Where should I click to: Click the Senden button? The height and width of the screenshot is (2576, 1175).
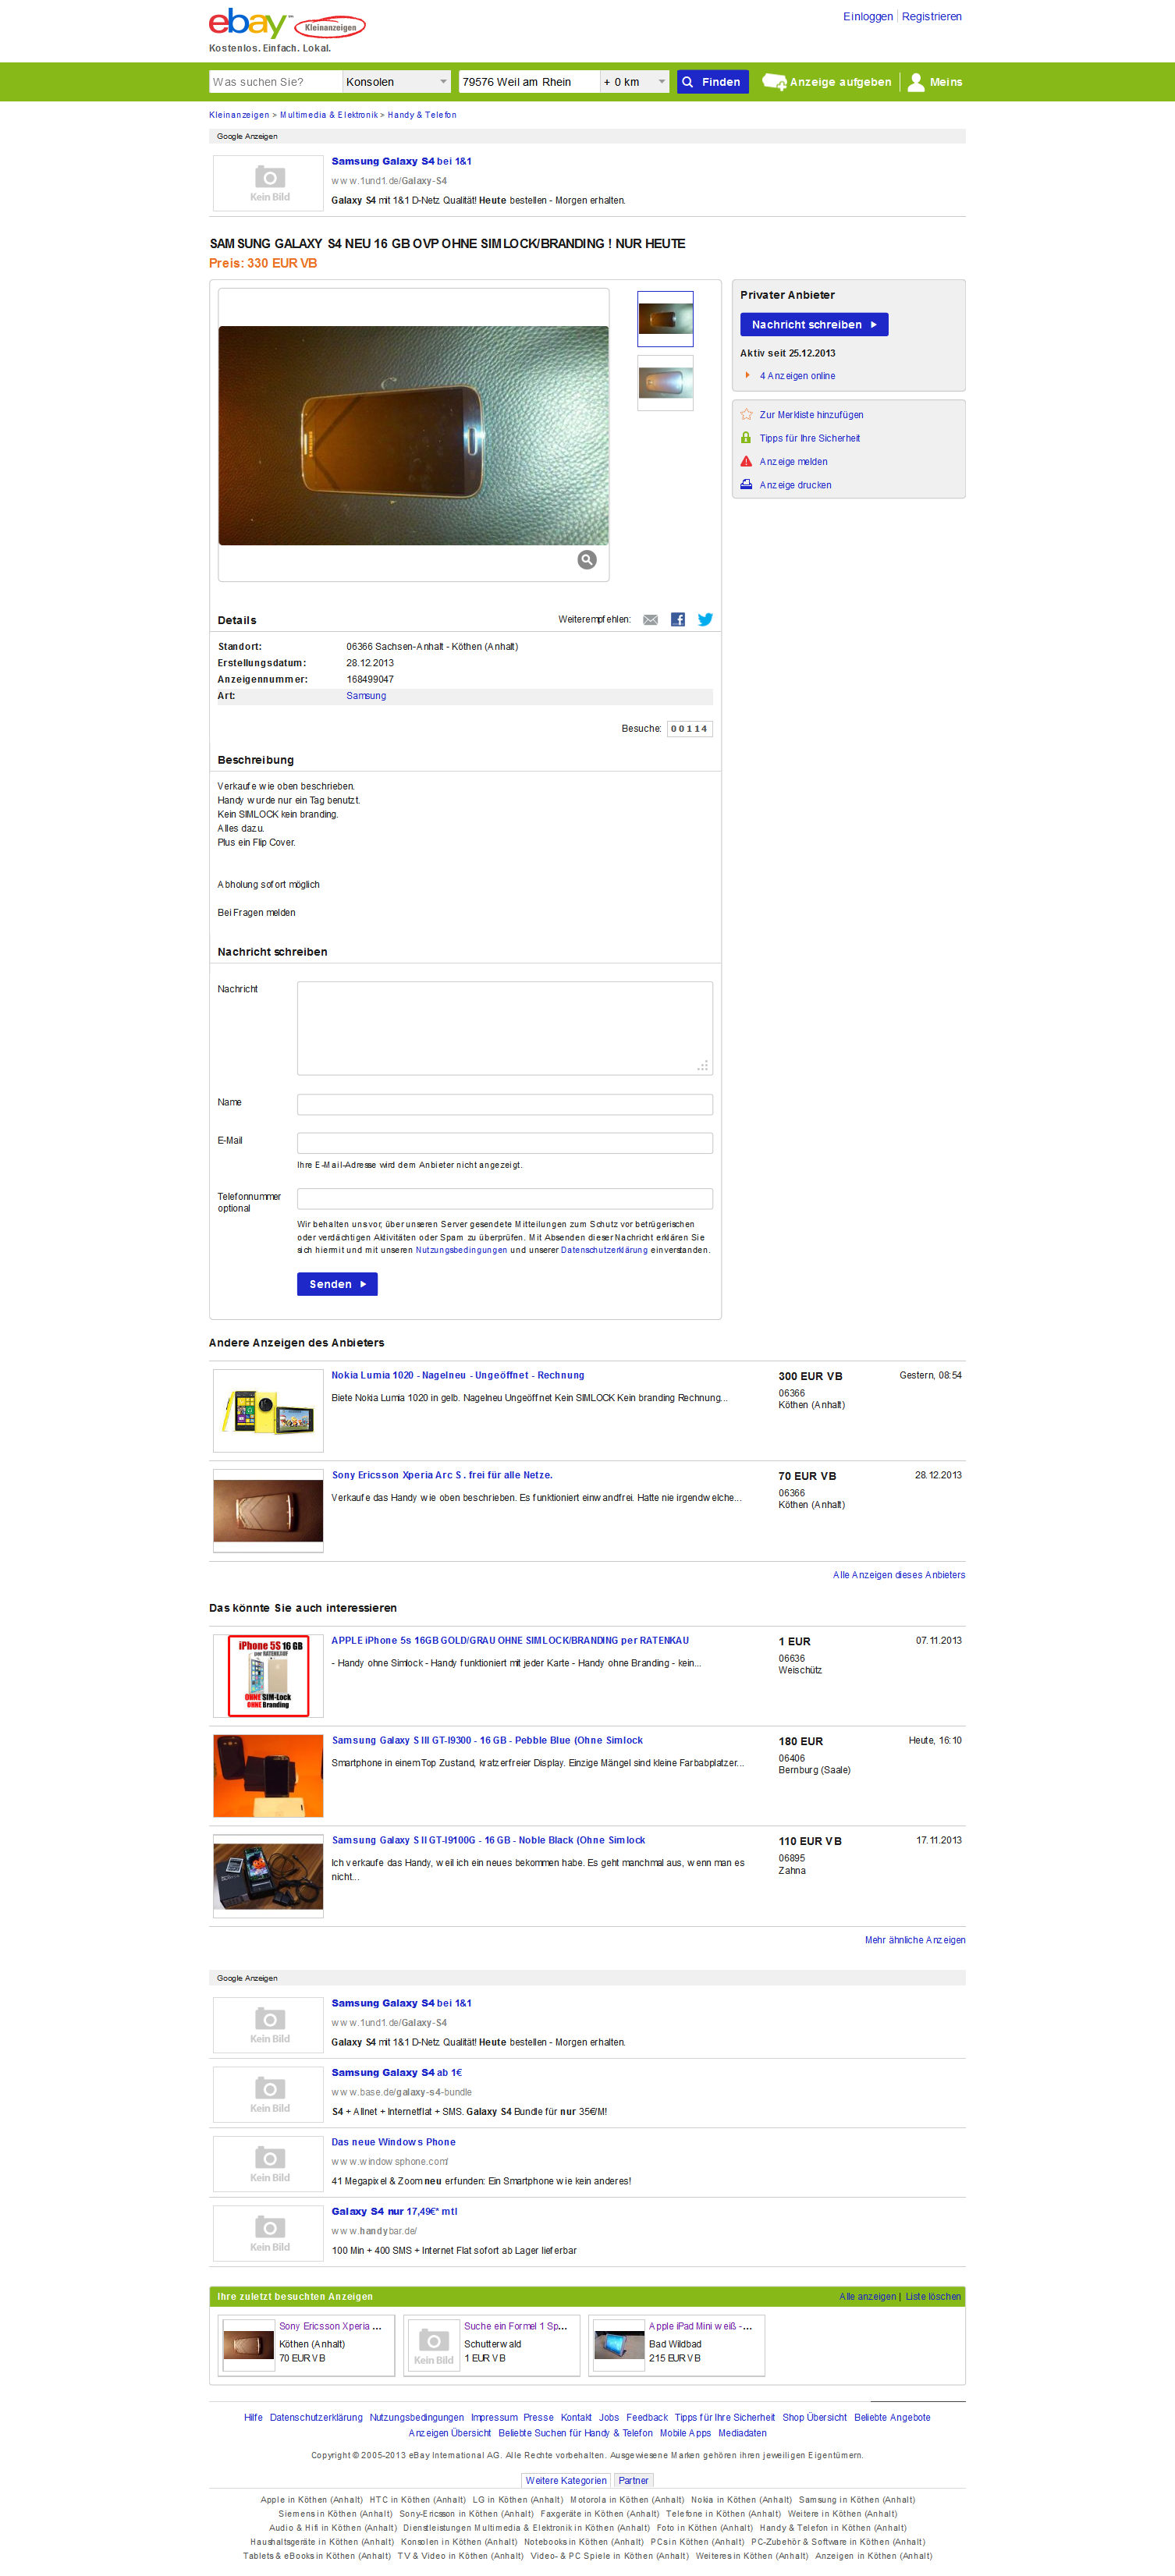tap(337, 1284)
